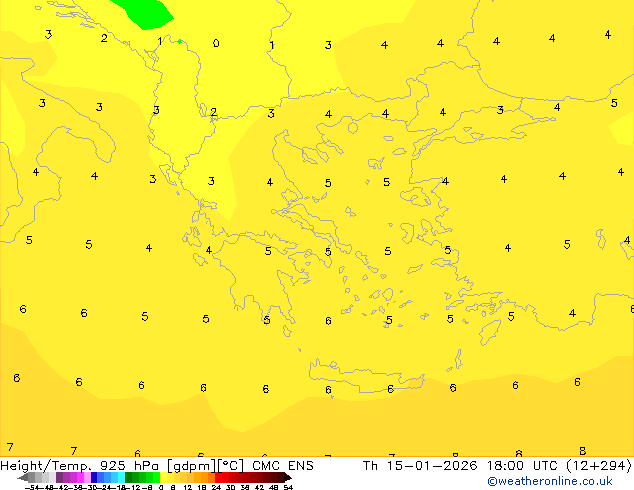Click the '(12+294)' forecast offset text
The height and width of the screenshot is (490, 634).
click(x=598, y=466)
